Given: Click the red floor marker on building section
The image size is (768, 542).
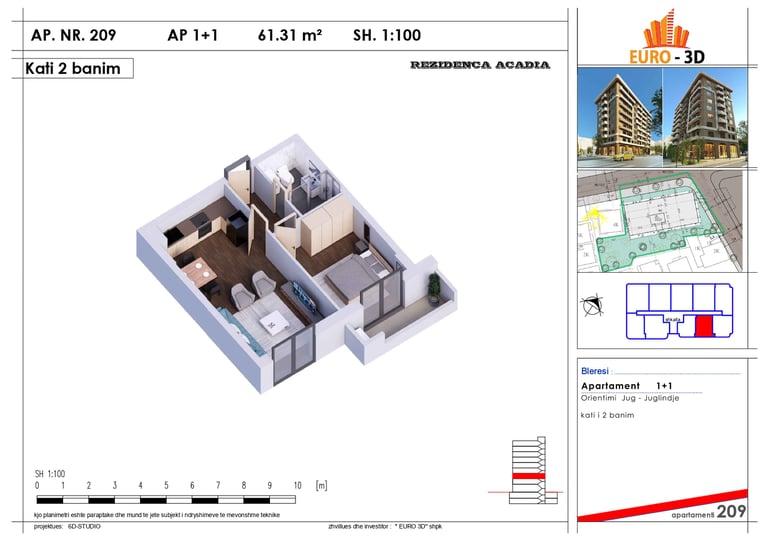Looking at the screenshot, I should click(x=528, y=476).
